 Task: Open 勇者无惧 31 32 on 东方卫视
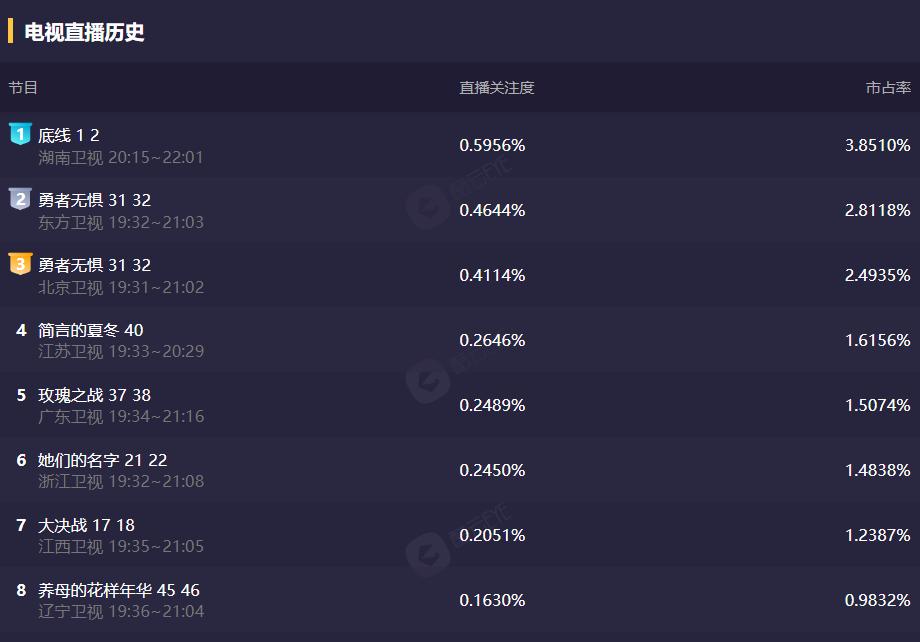[x=94, y=200]
